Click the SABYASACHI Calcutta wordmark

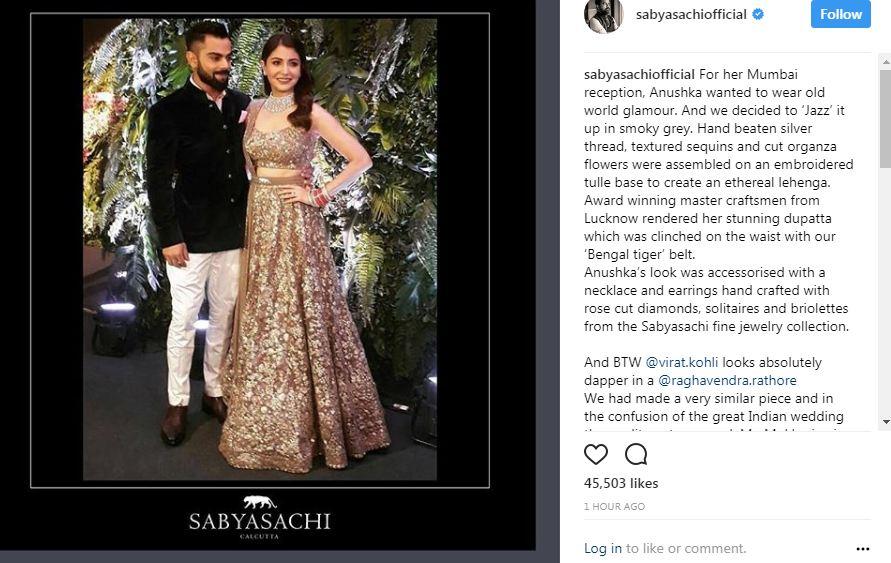coord(260,524)
